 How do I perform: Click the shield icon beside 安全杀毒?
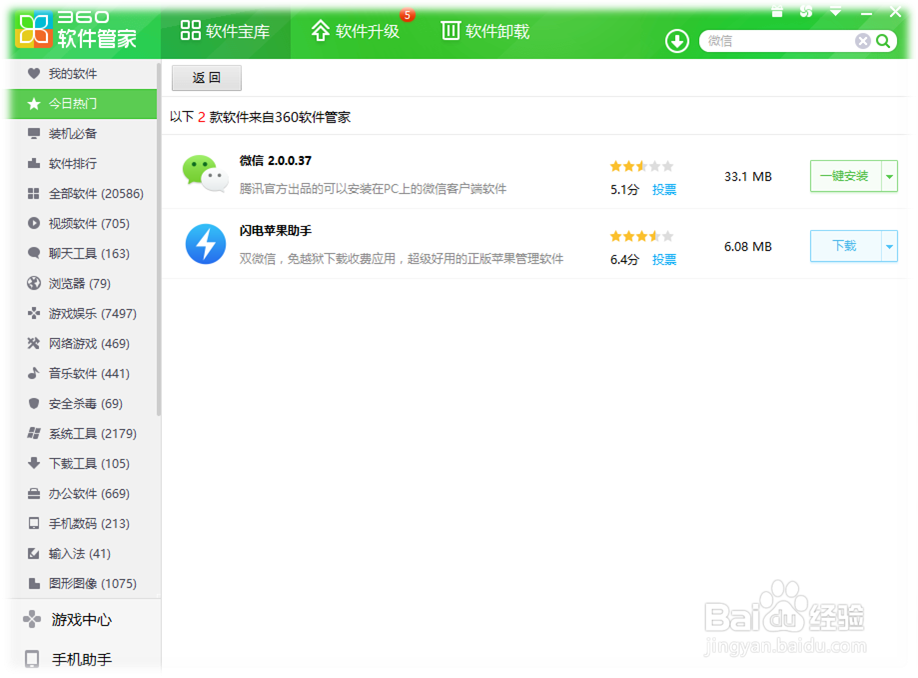pos(34,403)
